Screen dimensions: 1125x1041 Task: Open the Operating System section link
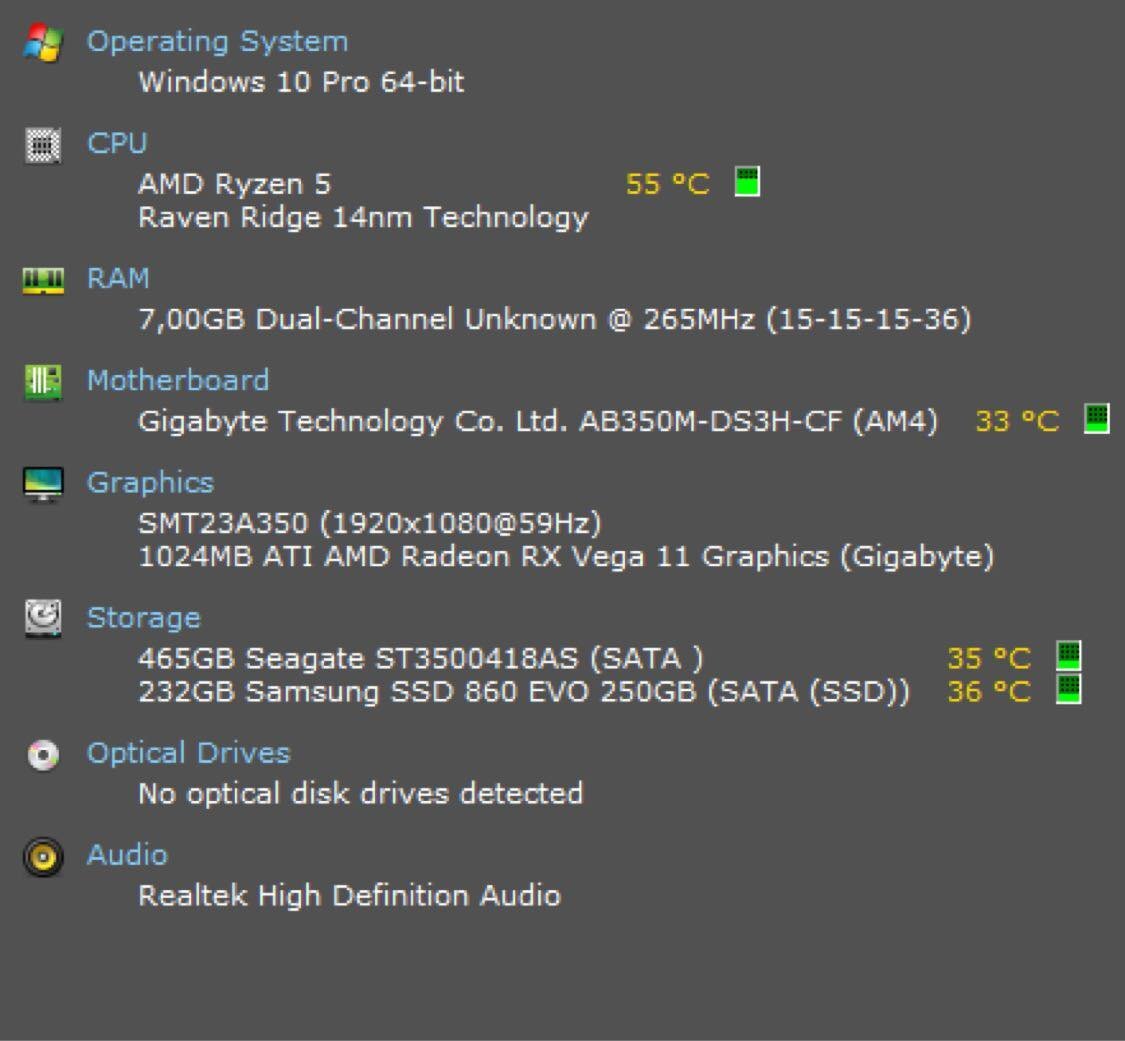(x=217, y=42)
